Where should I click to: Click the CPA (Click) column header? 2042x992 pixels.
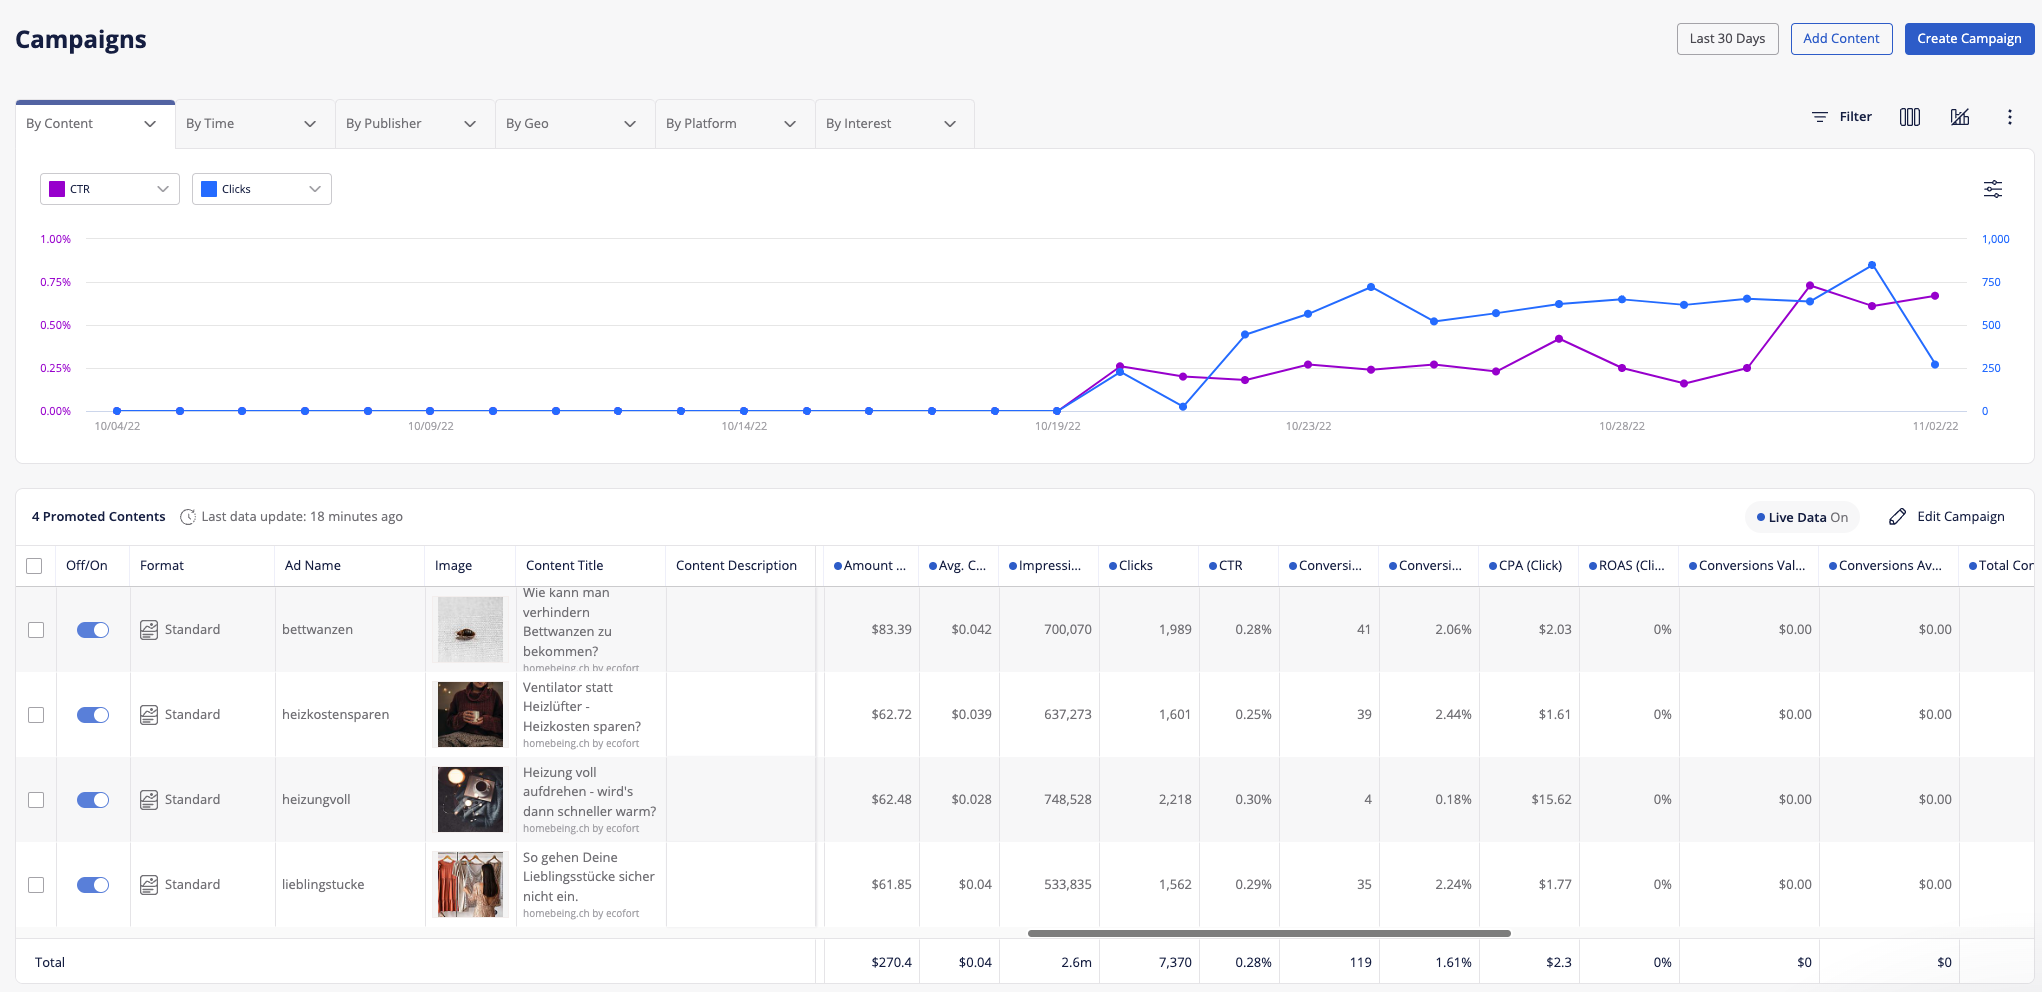click(1529, 566)
